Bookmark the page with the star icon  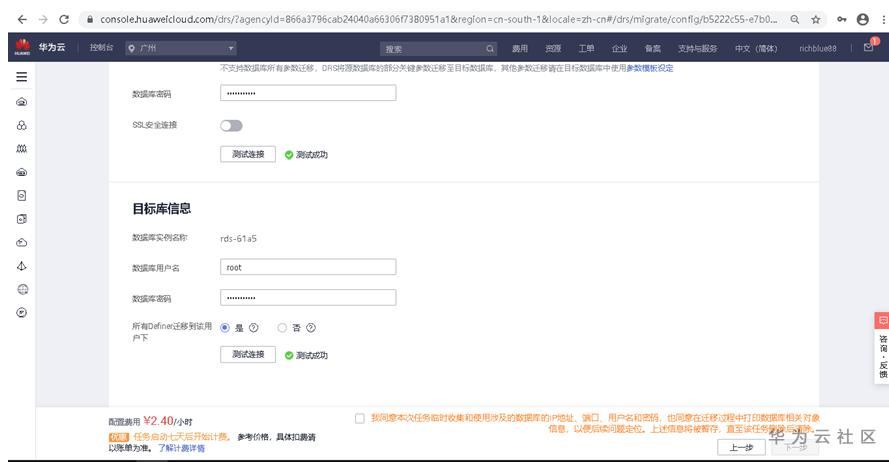(816, 19)
